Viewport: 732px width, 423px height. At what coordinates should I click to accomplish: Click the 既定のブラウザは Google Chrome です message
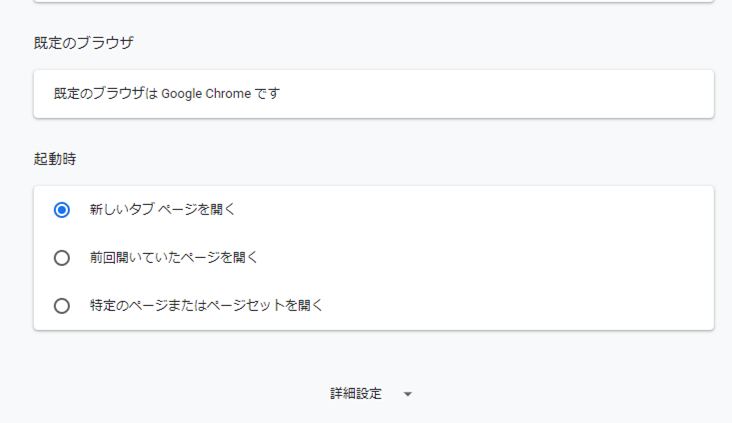click(167, 93)
